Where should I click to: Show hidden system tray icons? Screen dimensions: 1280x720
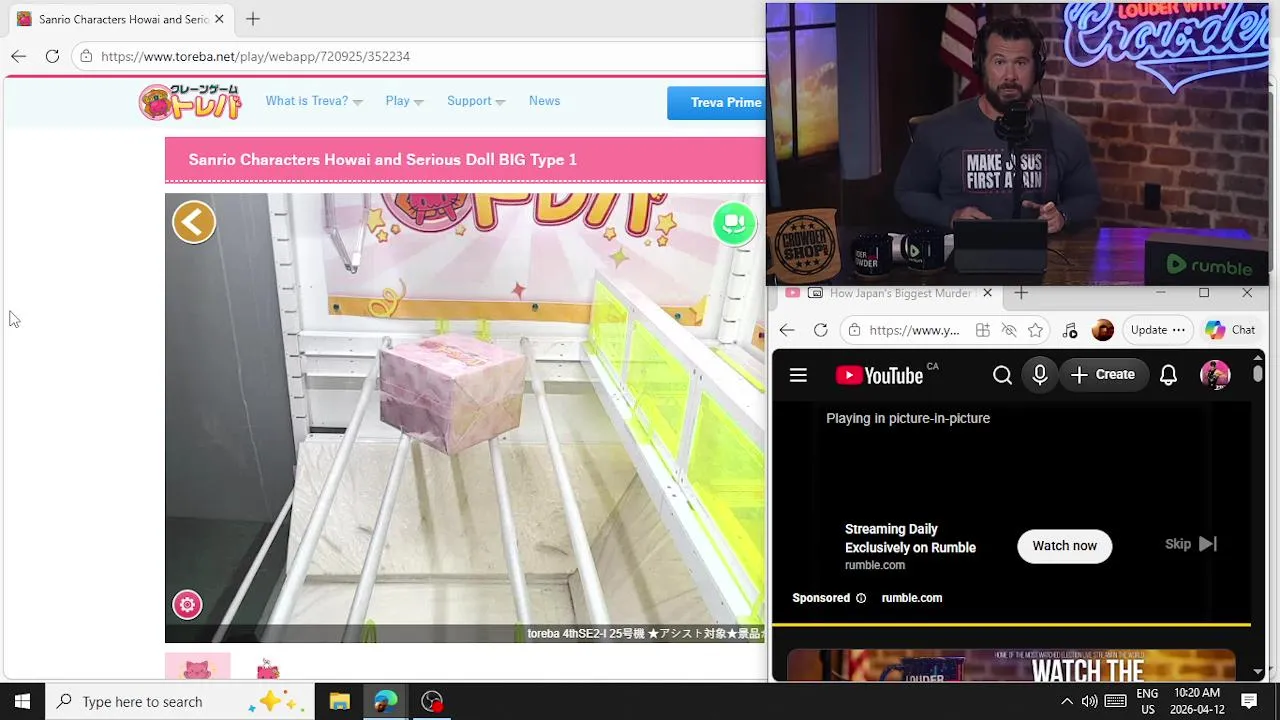[1066, 701]
